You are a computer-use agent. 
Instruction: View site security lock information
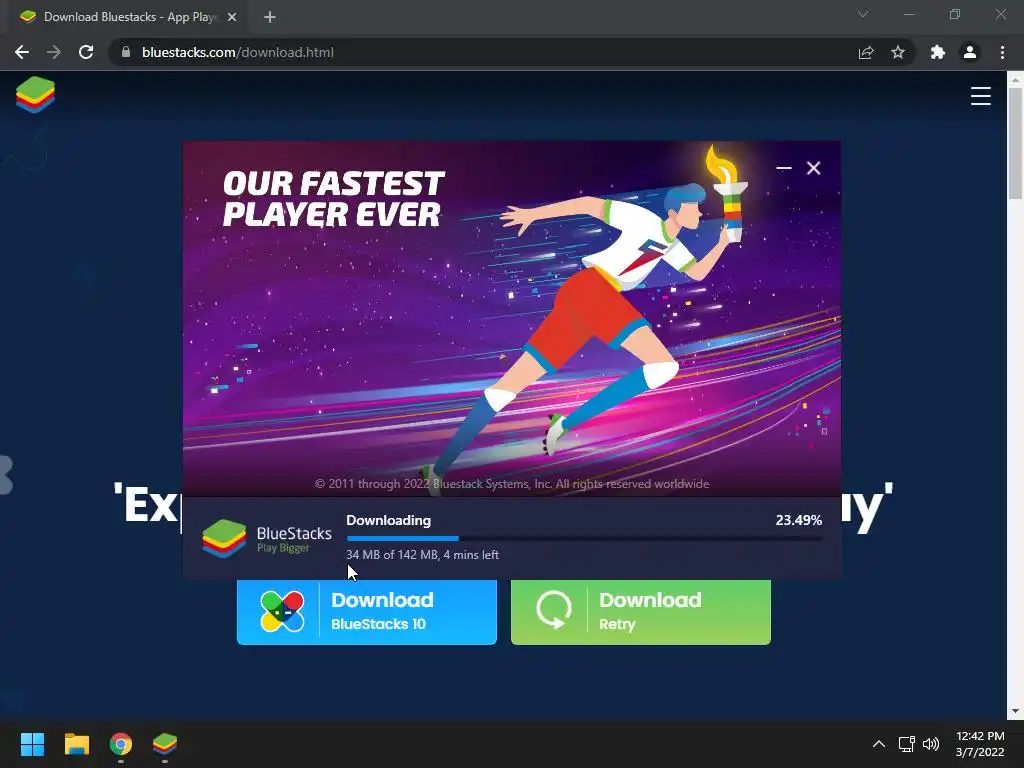pos(125,52)
